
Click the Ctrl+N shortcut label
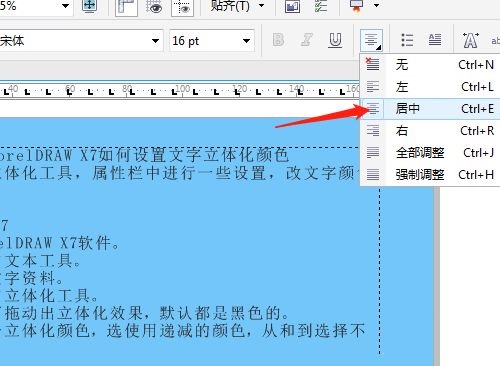[476, 65]
